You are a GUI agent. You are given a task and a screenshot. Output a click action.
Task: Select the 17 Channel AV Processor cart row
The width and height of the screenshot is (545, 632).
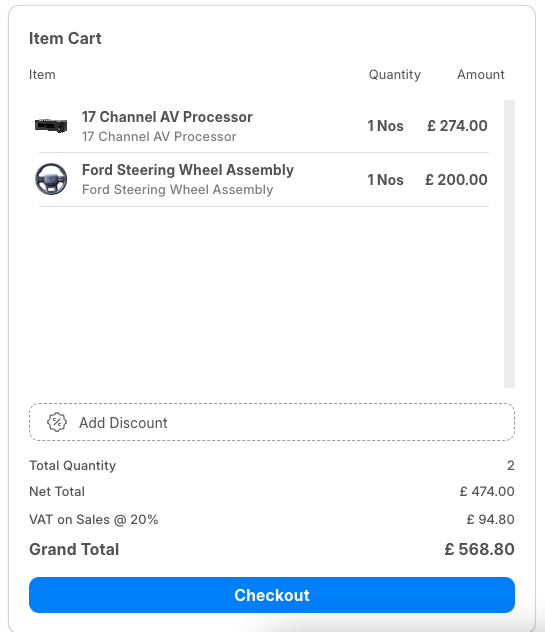click(264, 126)
